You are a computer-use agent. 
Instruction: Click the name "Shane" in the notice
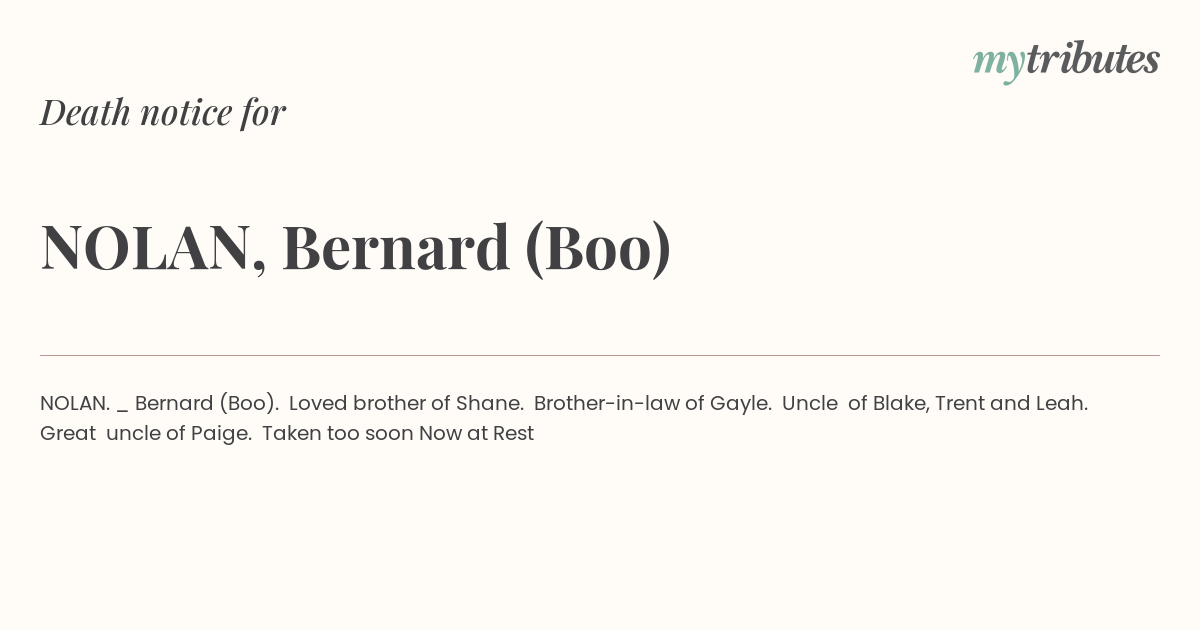coord(487,404)
